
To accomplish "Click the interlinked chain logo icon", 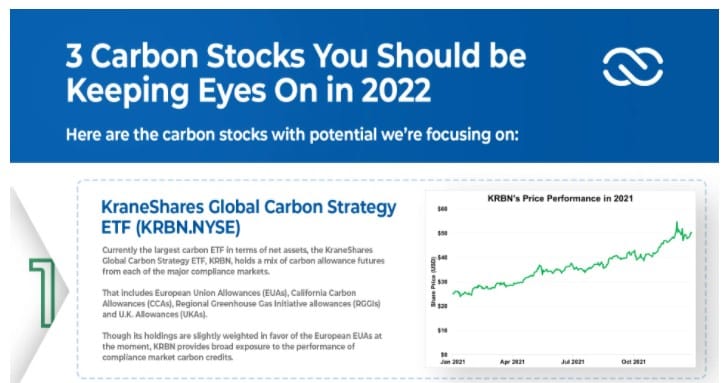I will pos(632,66).
